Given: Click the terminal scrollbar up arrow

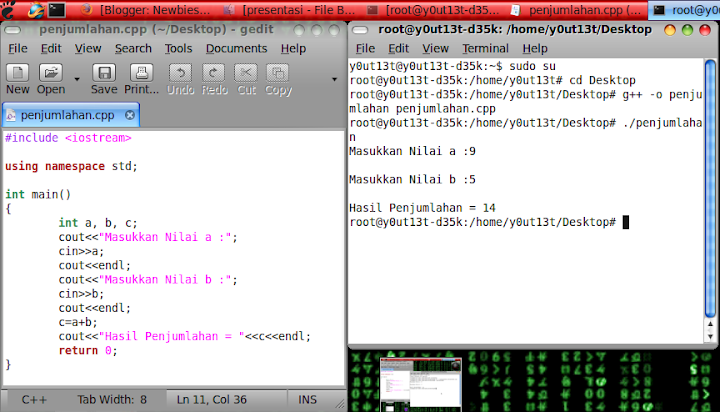Looking at the screenshot, I should pos(710,324).
